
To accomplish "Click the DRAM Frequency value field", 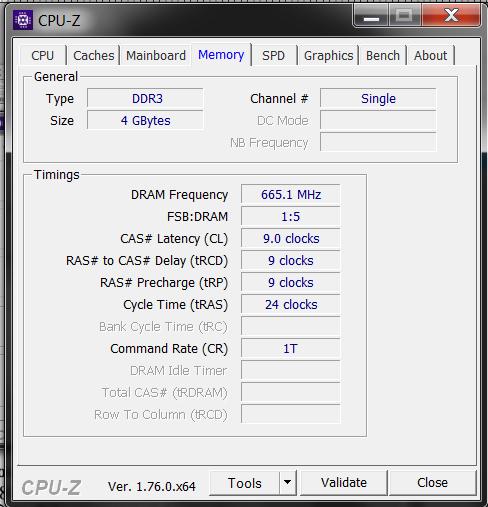I will (x=291, y=194).
